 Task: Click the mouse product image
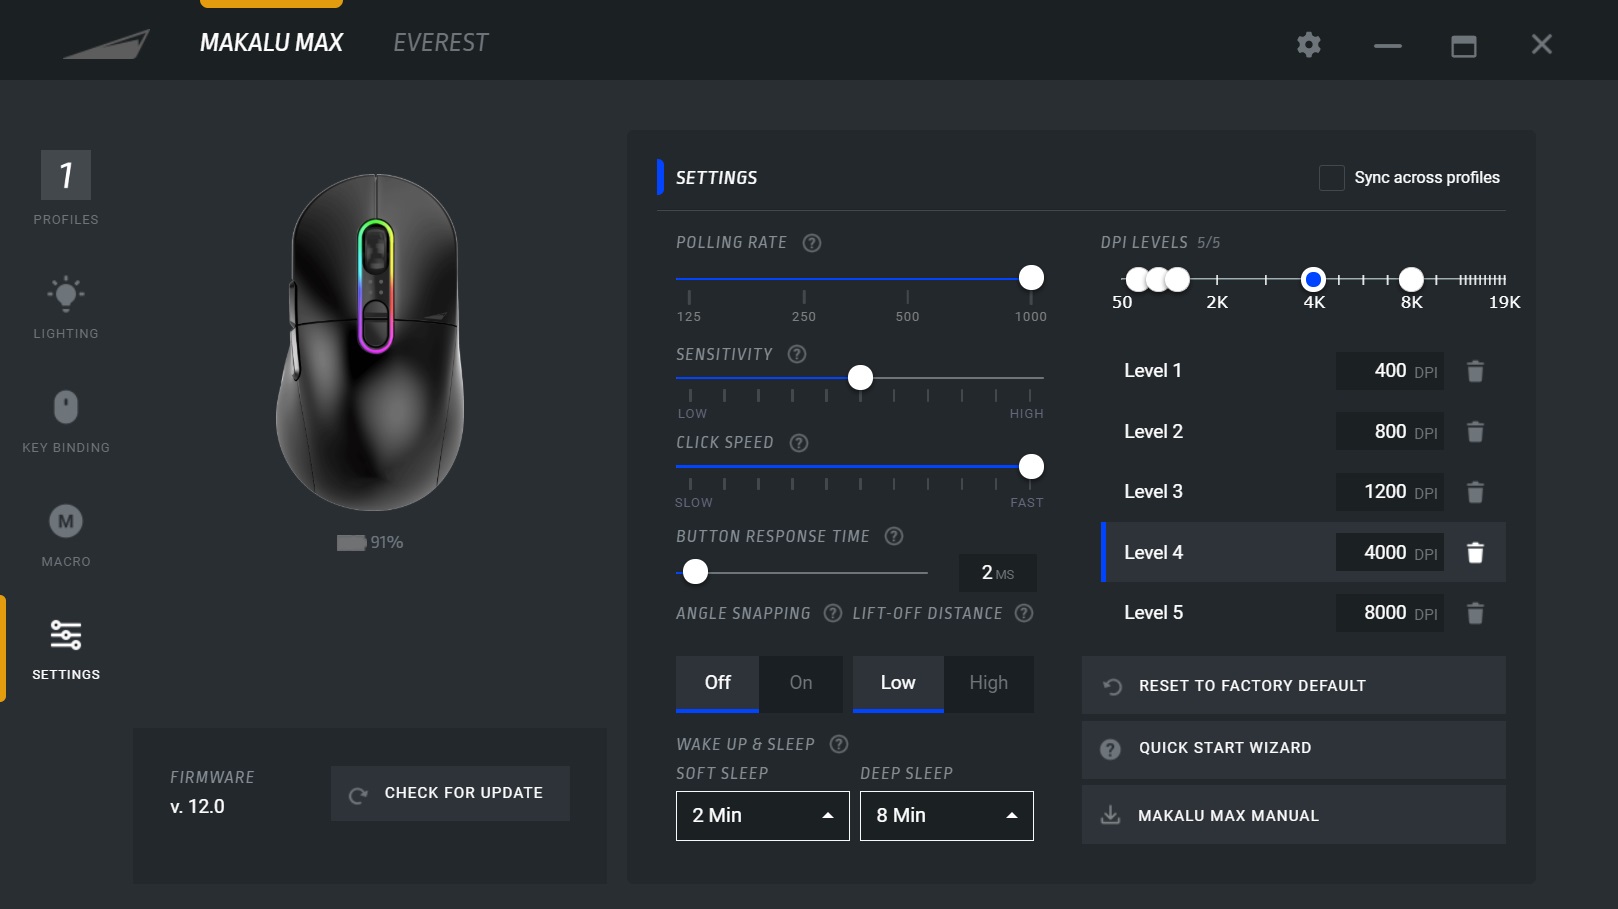tap(370, 343)
